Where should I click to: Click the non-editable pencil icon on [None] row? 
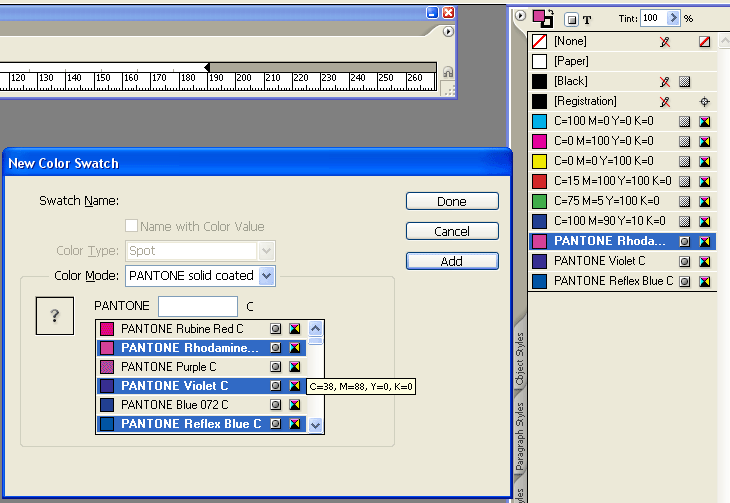[x=665, y=42]
